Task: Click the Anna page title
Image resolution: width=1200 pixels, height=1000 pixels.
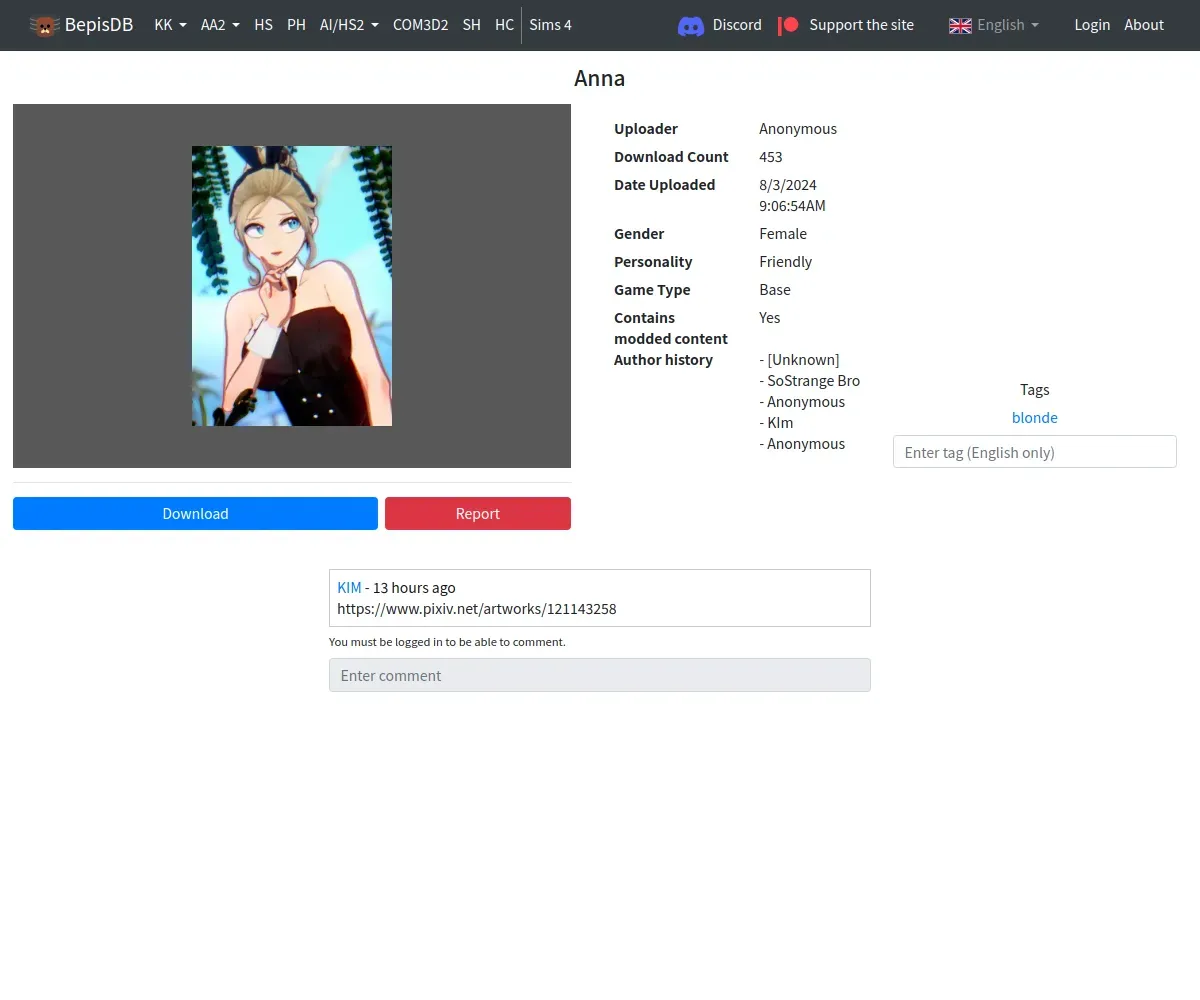Action: click(600, 78)
